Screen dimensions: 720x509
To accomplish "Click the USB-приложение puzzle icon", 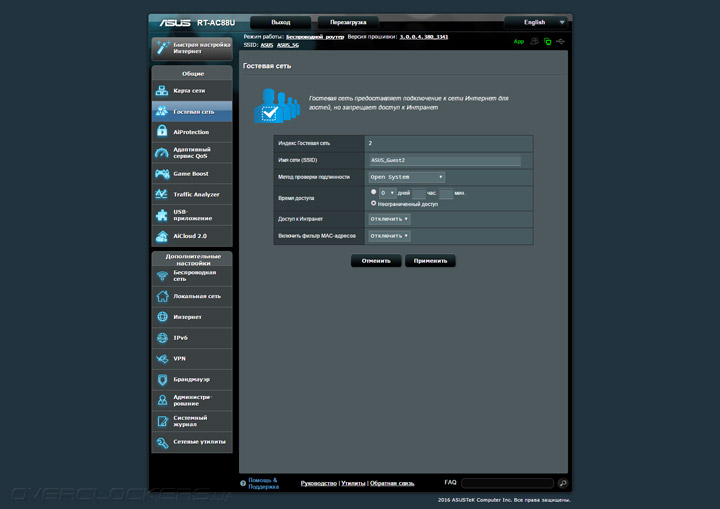I will (162, 215).
